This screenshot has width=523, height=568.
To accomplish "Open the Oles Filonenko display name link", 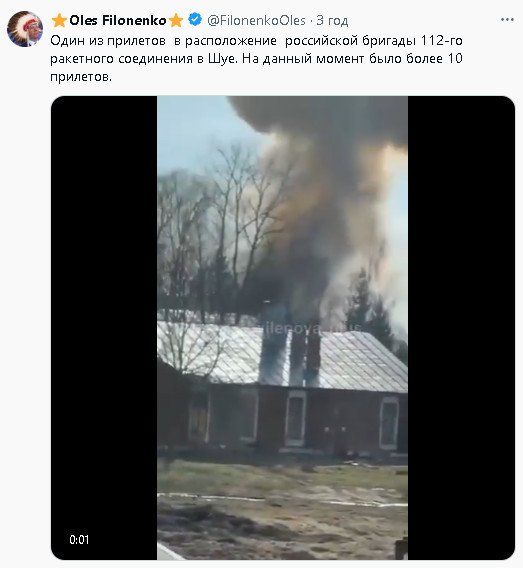I will click(x=117, y=20).
